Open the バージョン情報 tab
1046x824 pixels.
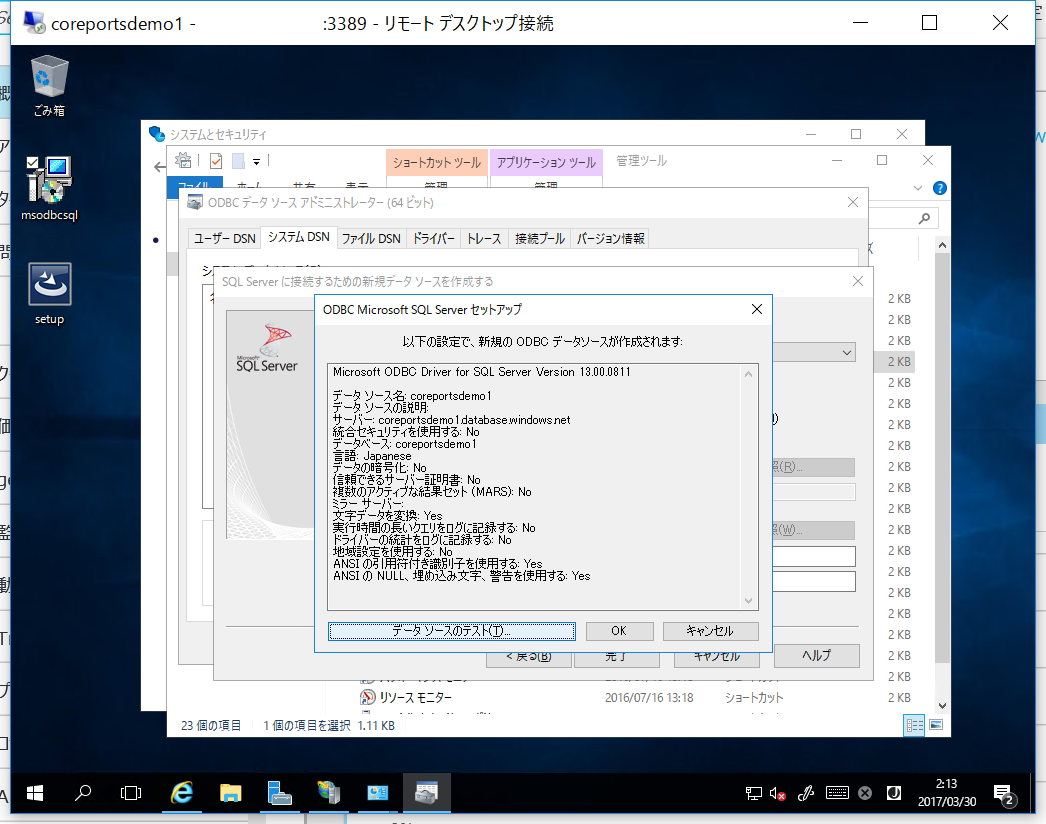(610, 238)
